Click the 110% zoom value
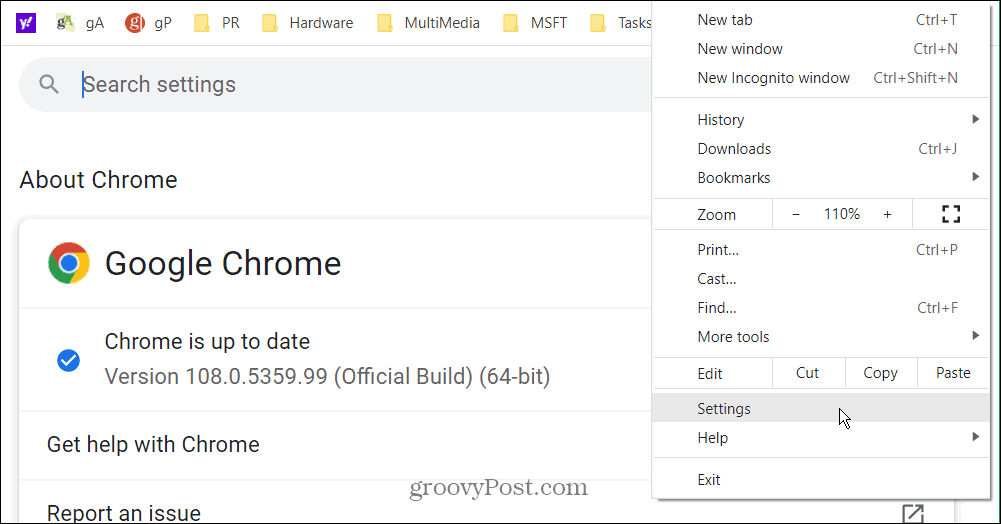 pyautogui.click(x=841, y=214)
